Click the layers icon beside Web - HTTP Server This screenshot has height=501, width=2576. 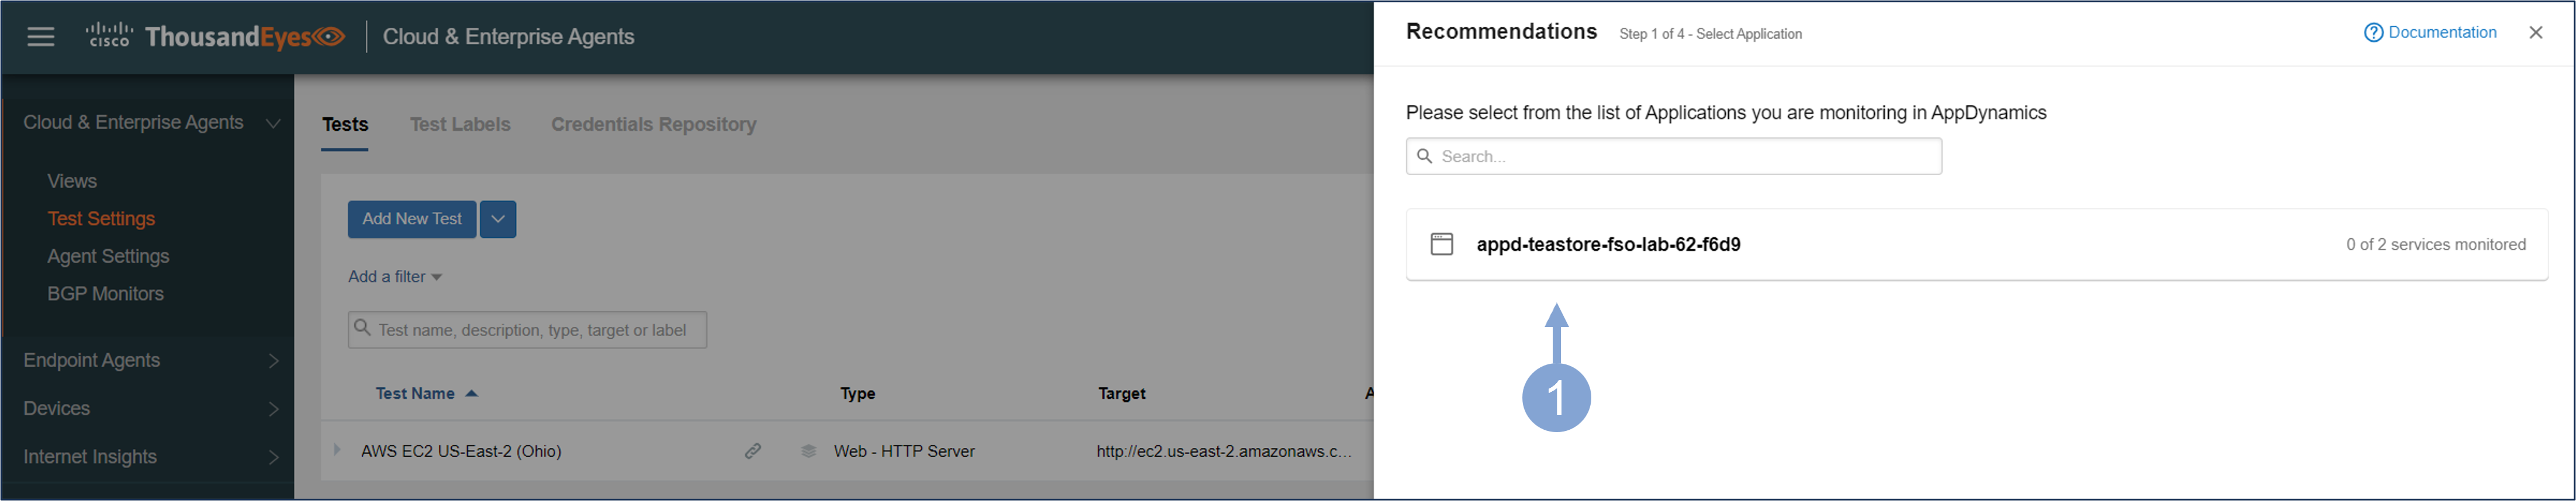pyautogui.click(x=808, y=451)
